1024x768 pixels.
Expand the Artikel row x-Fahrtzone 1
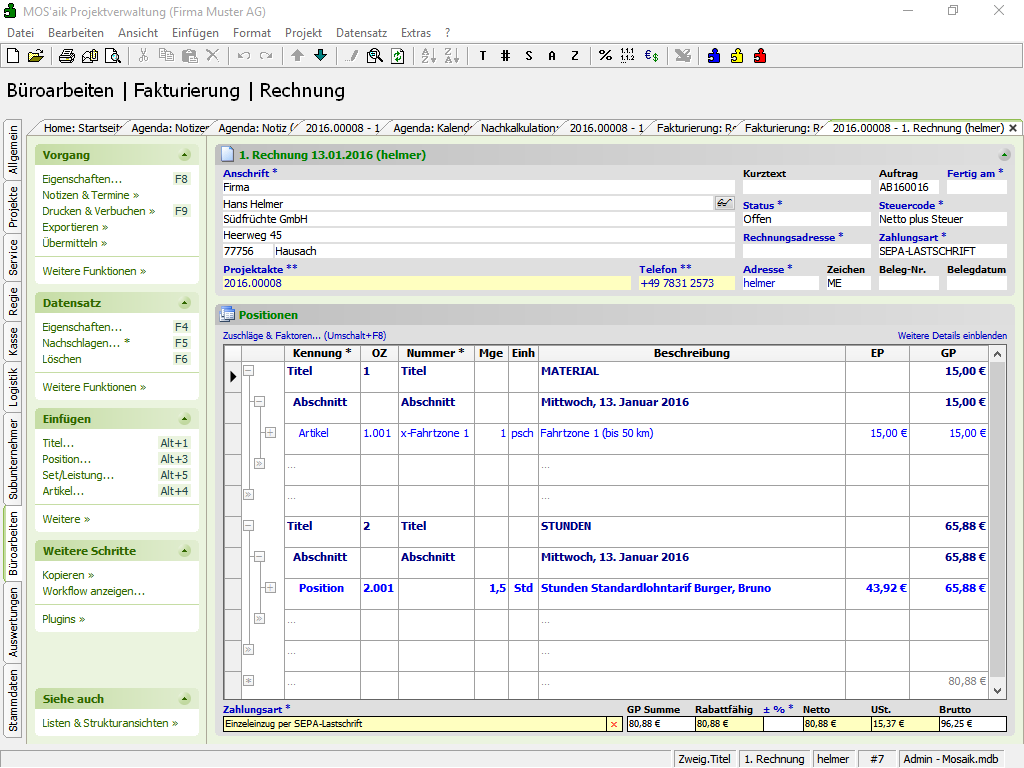click(x=270, y=433)
